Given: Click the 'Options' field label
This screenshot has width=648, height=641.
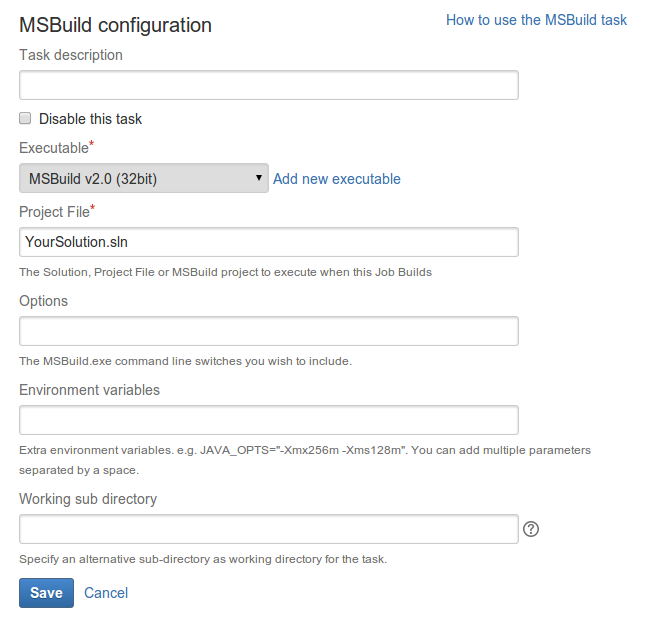Looking at the screenshot, I should coord(43,301).
